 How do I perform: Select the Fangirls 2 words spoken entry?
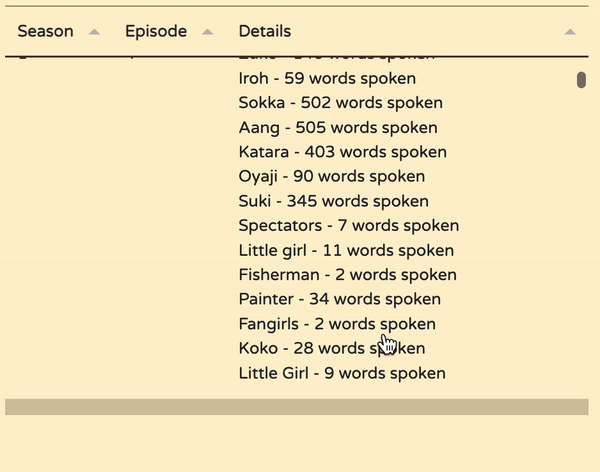[337, 324]
